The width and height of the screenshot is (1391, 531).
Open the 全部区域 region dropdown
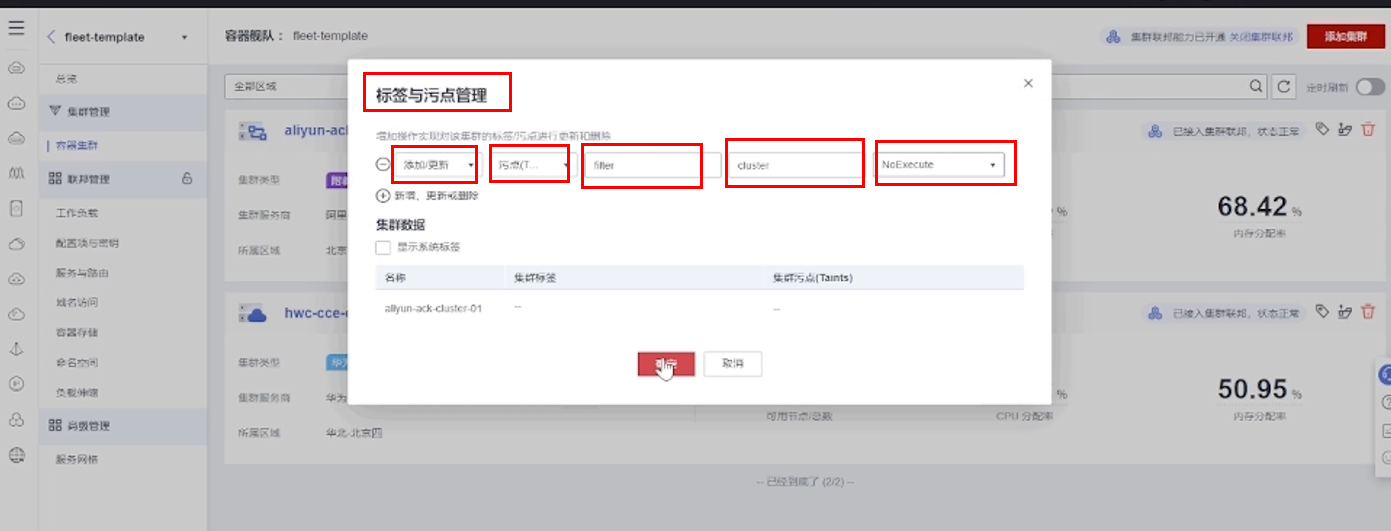point(286,87)
